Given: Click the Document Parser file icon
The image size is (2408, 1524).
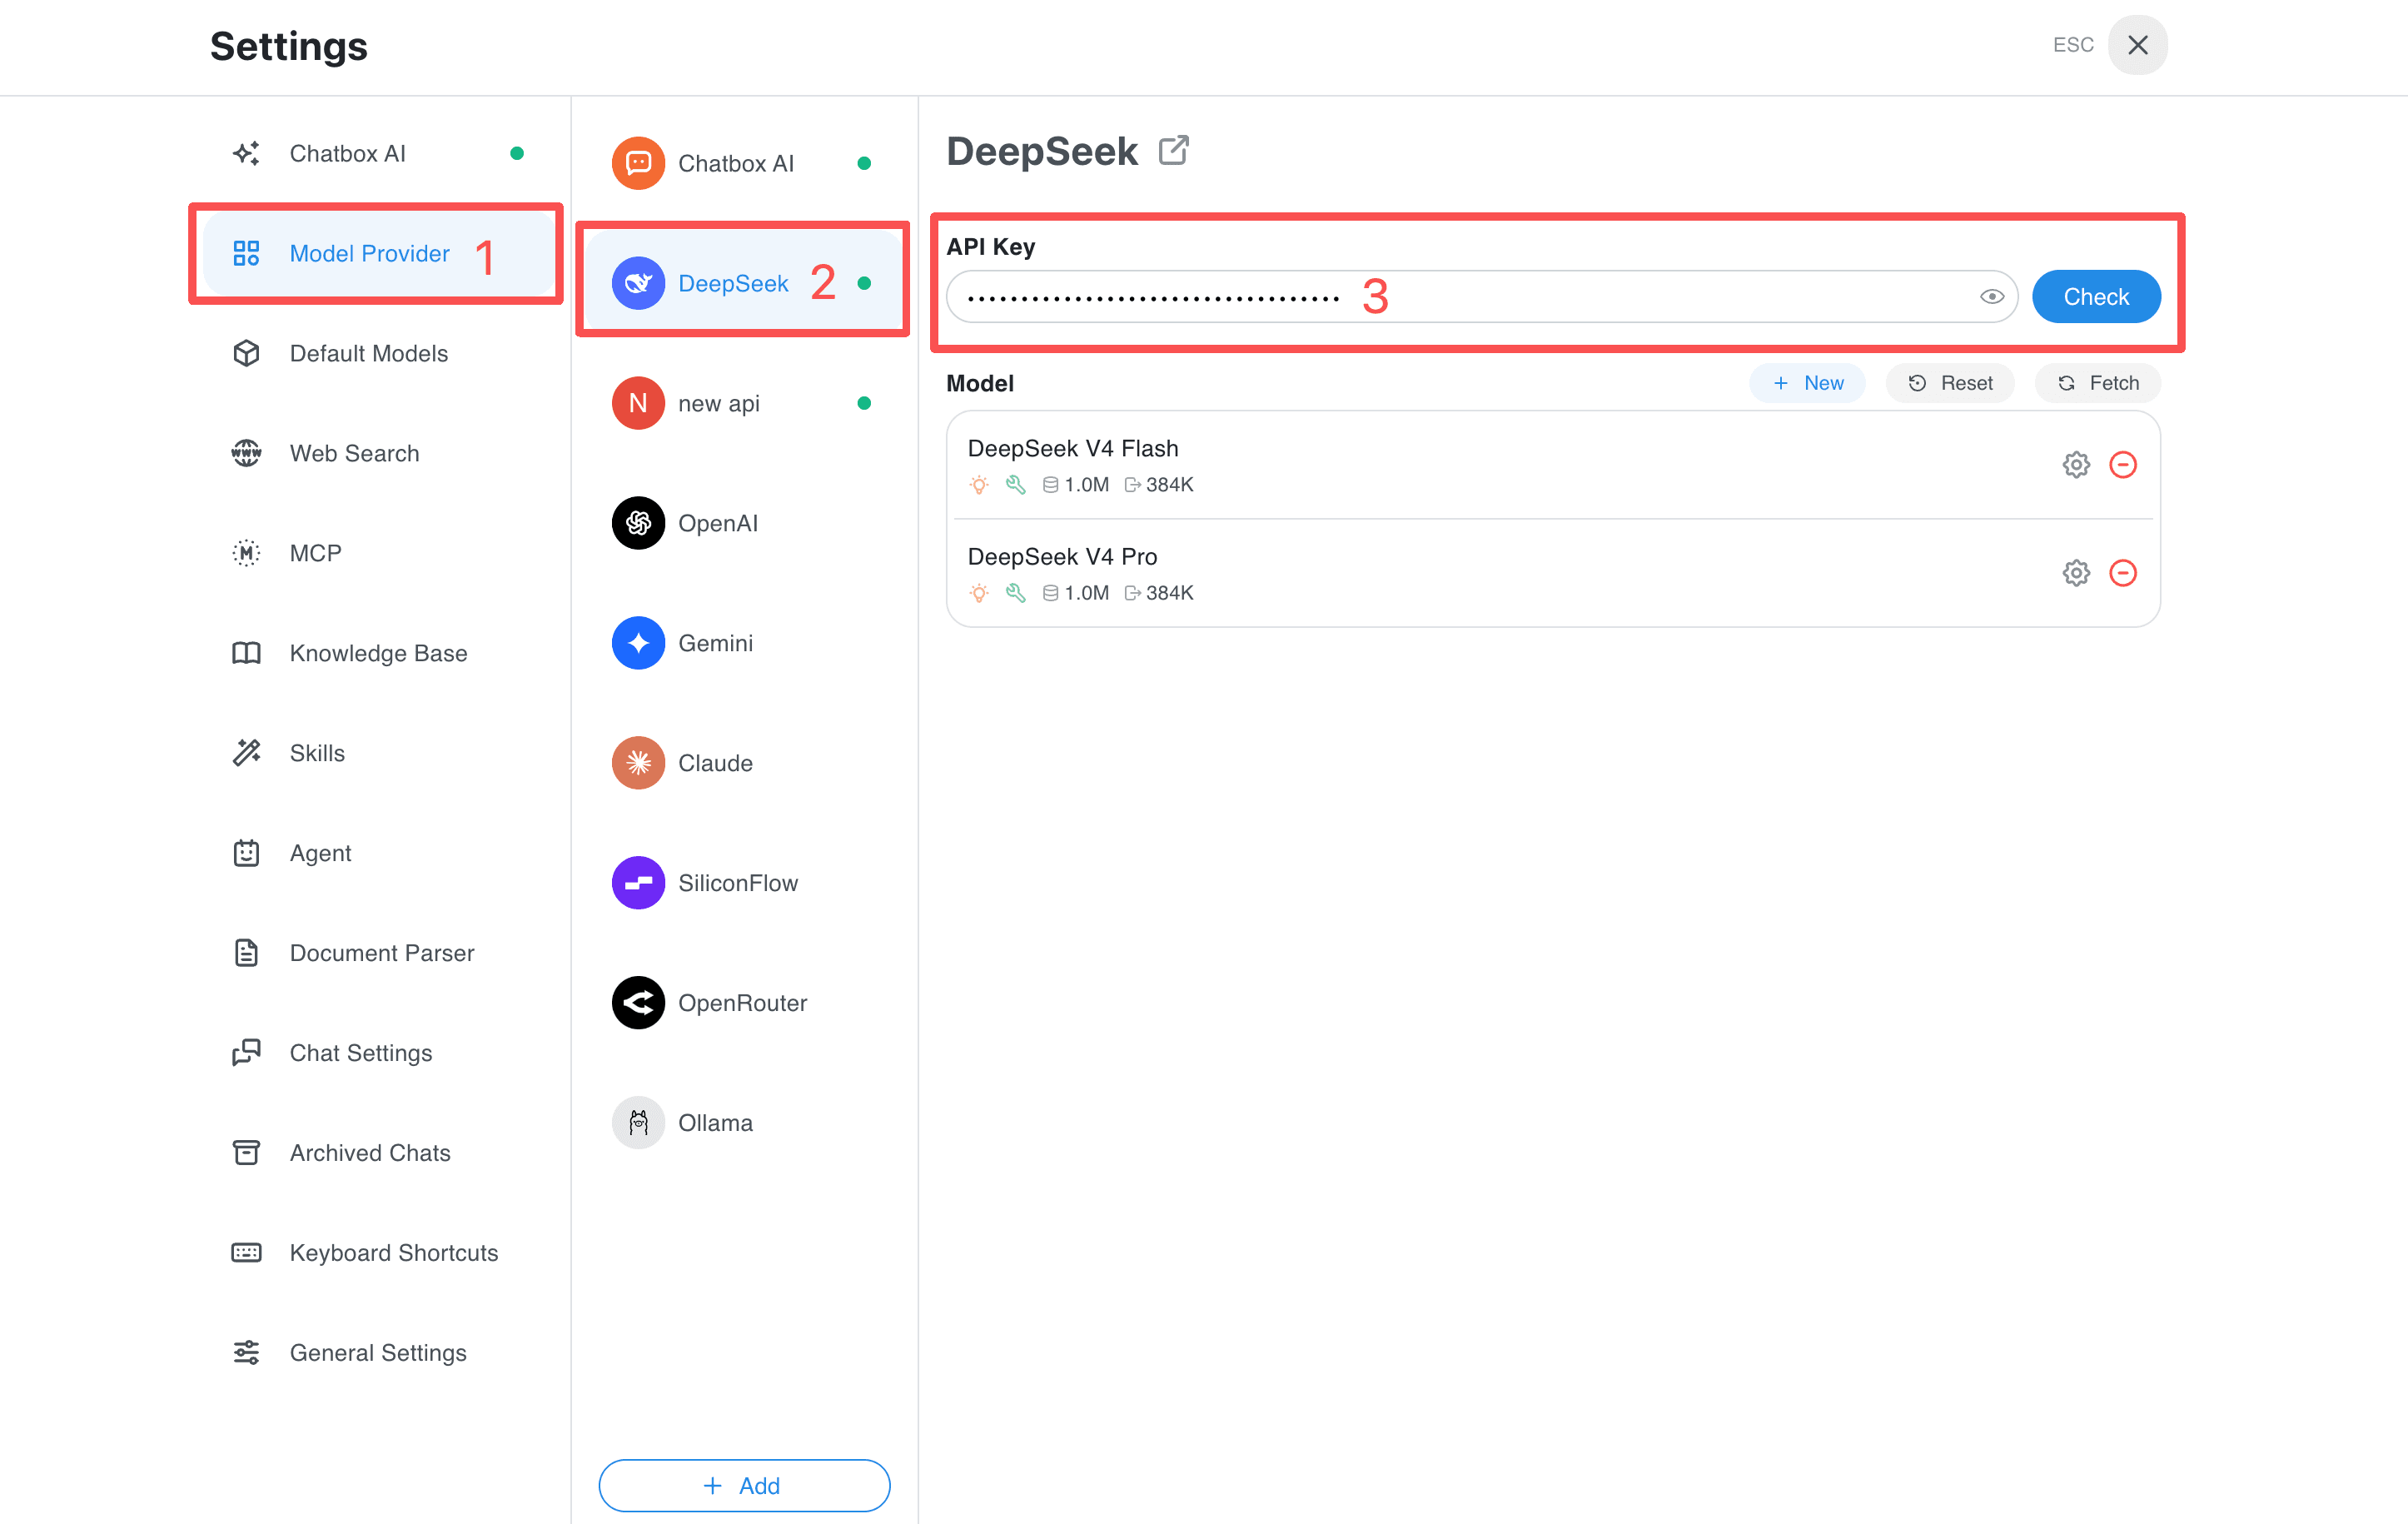Looking at the screenshot, I should (246, 953).
